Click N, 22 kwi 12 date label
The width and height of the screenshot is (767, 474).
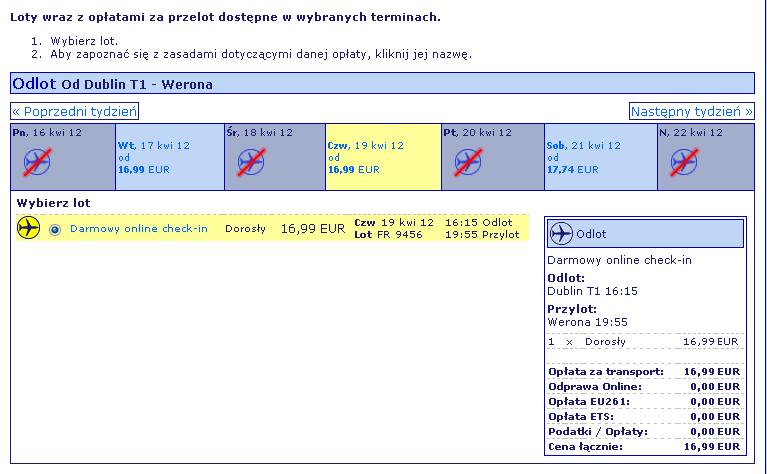(691, 133)
